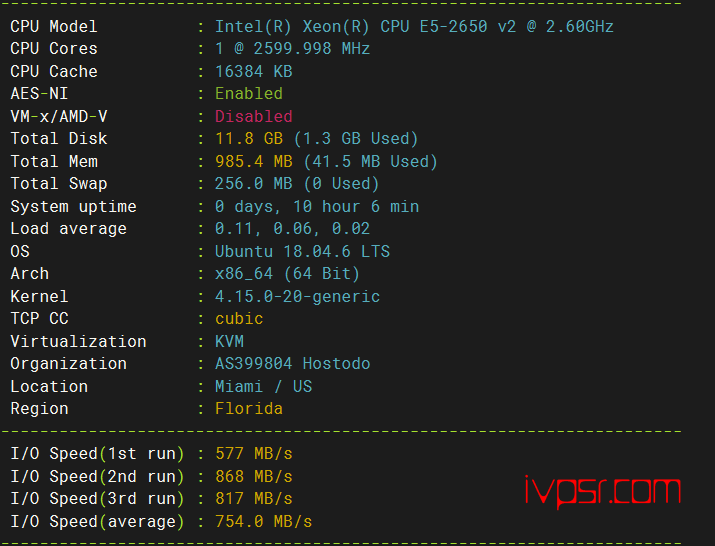Screen dimensions: 715x546
Task: Click the 'CPU Model' label
Action: click(x=54, y=26)
